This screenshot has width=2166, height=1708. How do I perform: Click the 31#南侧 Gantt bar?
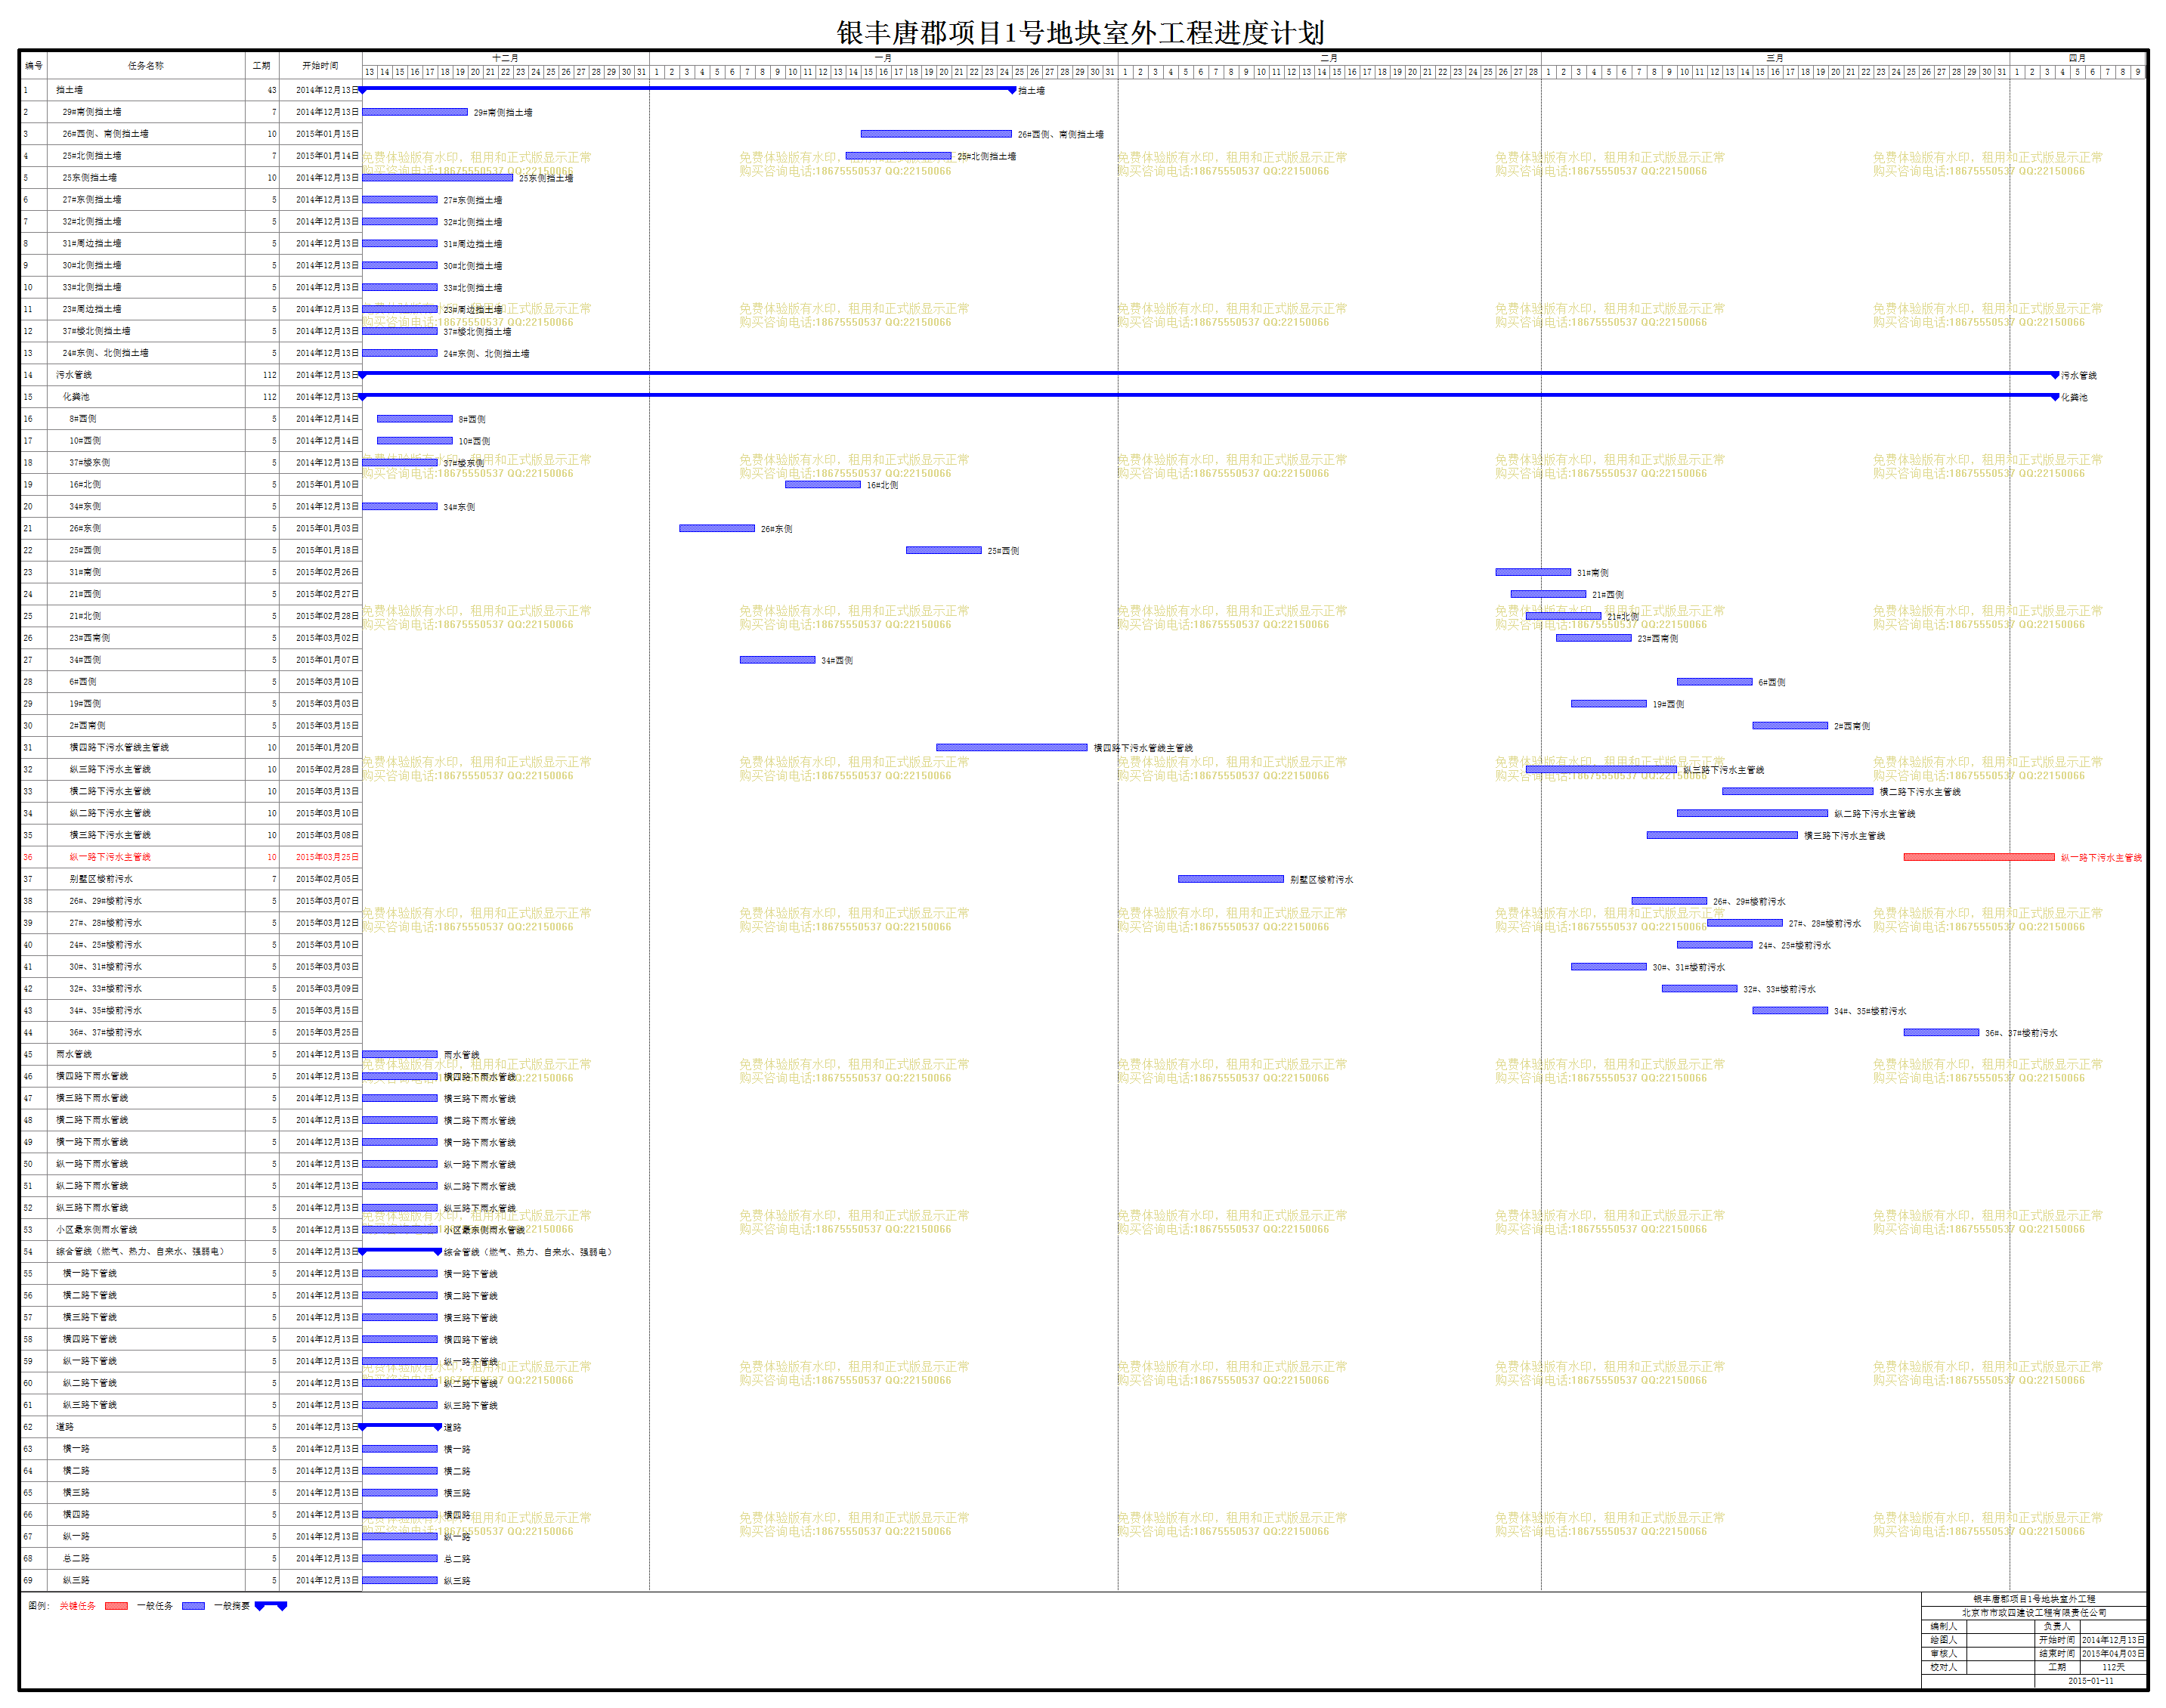coord(1533,572)
